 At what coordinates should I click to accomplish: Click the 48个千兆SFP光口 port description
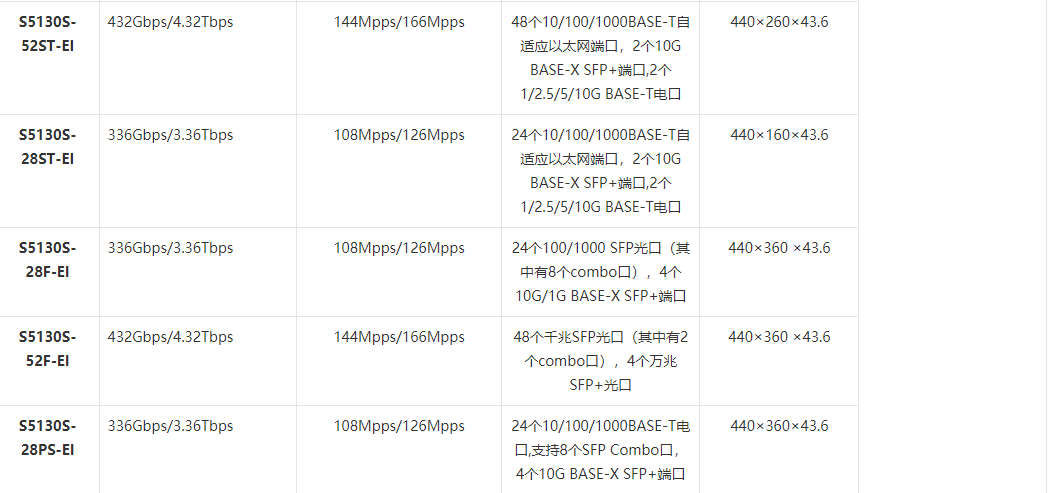pyautogui.click(x=601, y=361)
